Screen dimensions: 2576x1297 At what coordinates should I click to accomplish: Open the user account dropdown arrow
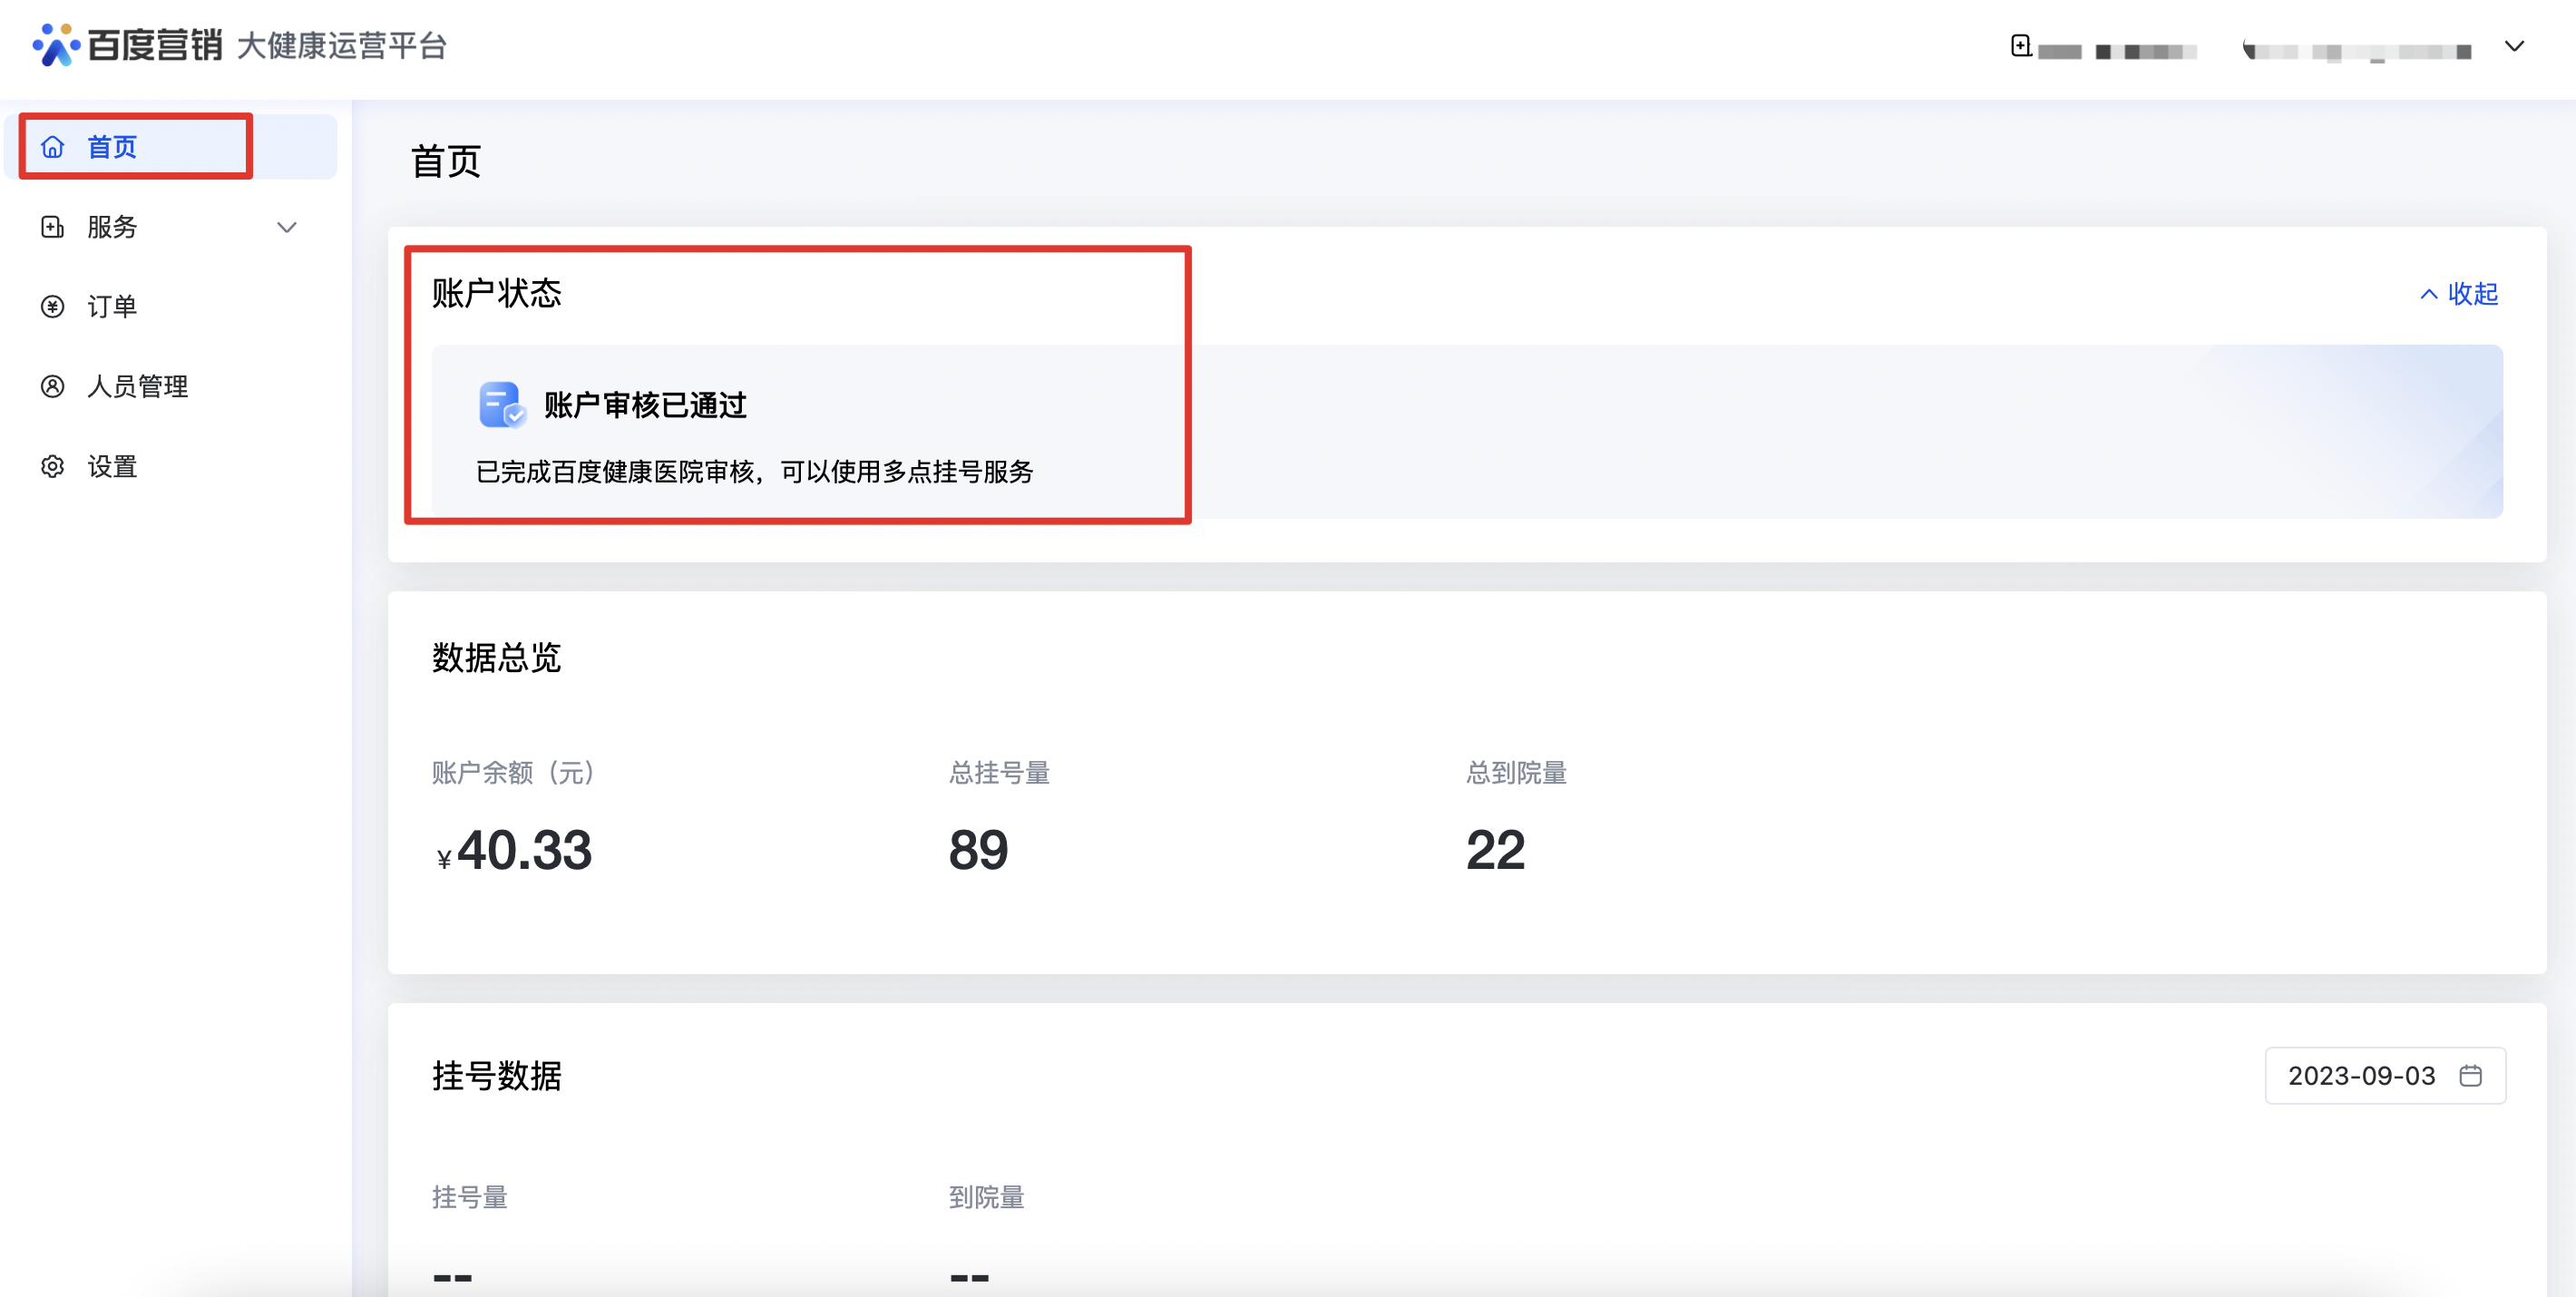pyautogui.click(x=2514, y=46)
